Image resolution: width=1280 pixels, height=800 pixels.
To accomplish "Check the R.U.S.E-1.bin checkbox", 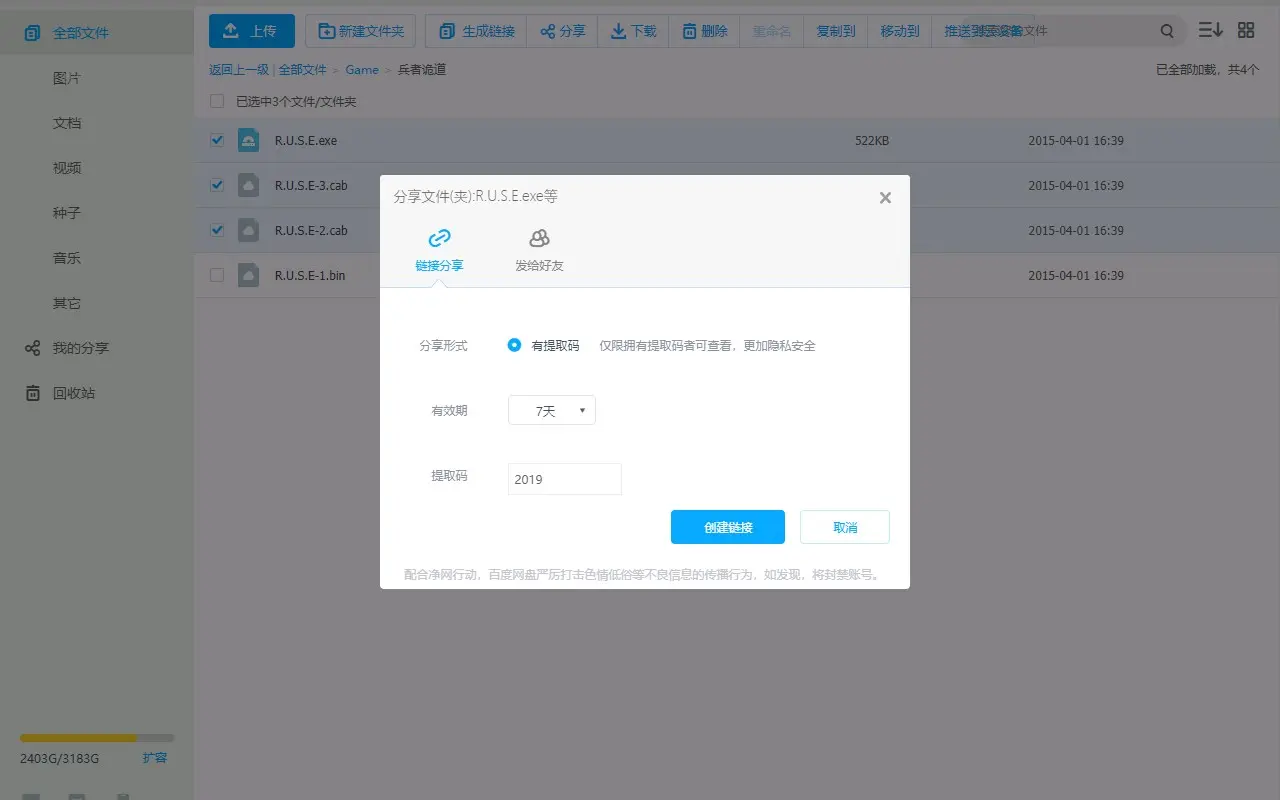I will point(216,275).
